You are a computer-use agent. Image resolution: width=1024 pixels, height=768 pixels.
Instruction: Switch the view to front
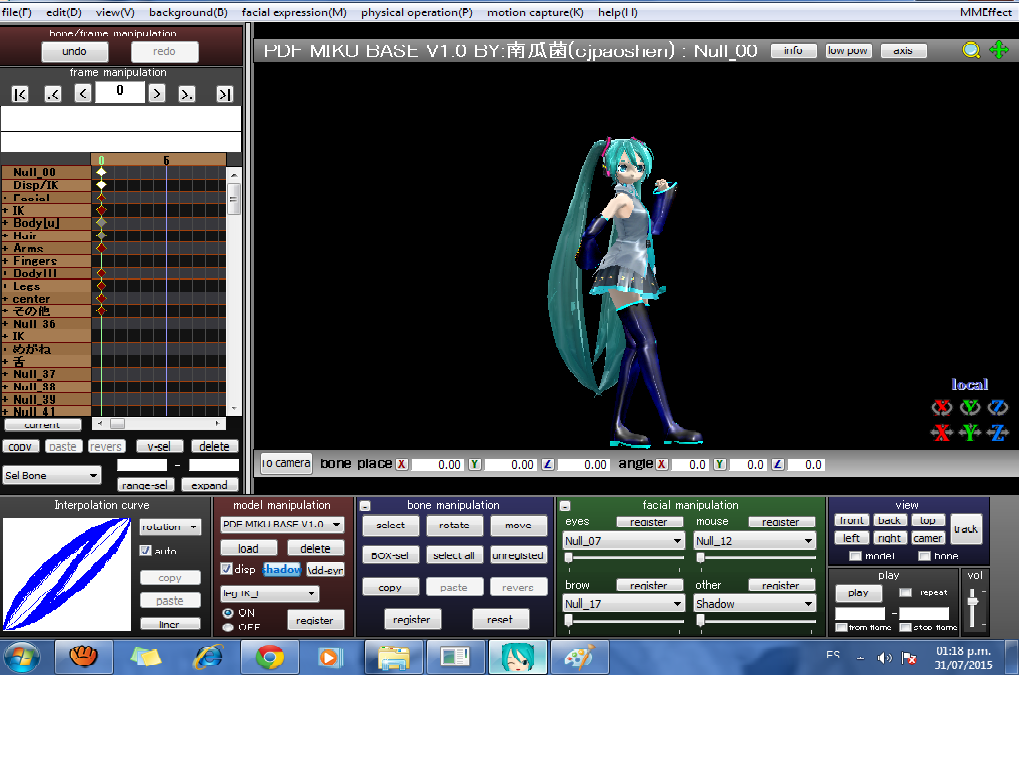852,520
